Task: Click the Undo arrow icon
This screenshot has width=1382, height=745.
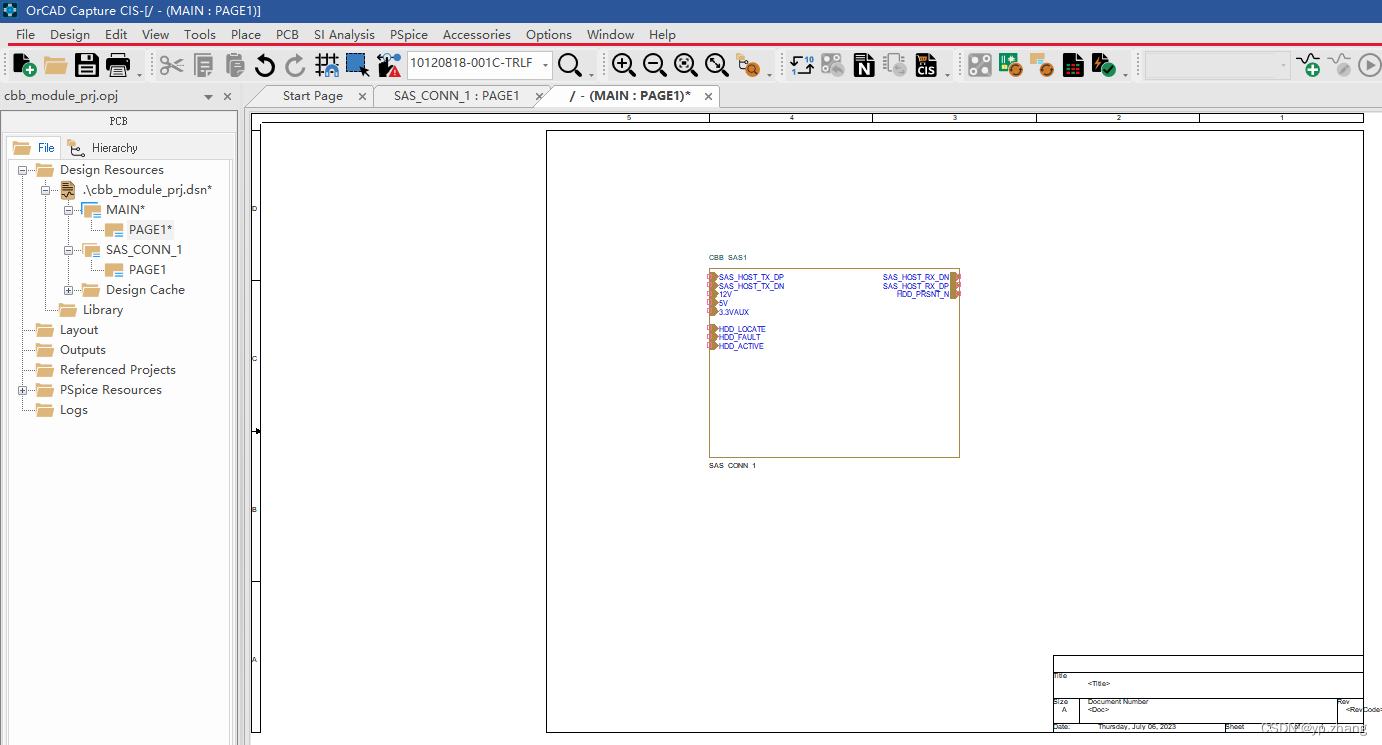Action: pyautogui.click(x=264, y=66)
